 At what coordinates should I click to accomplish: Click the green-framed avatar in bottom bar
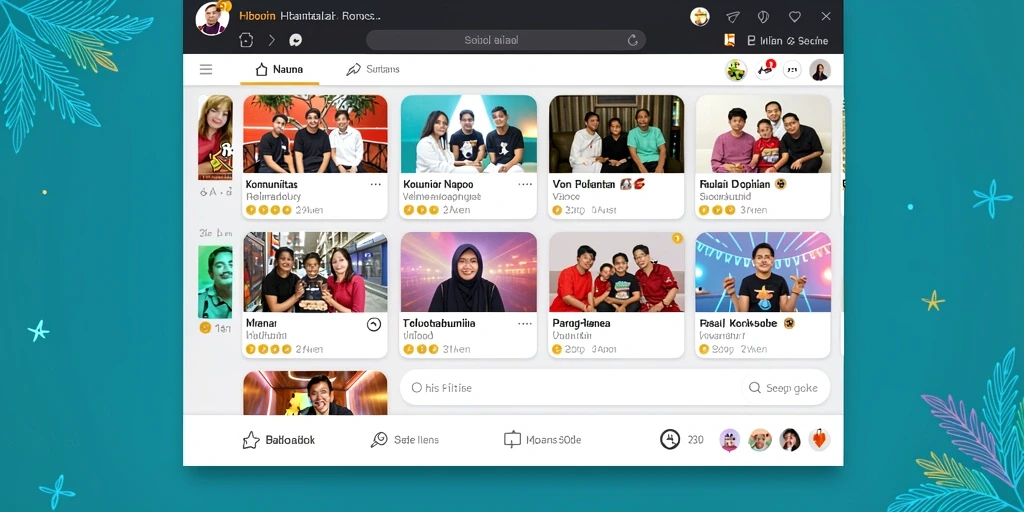click(x=760, y=440)
